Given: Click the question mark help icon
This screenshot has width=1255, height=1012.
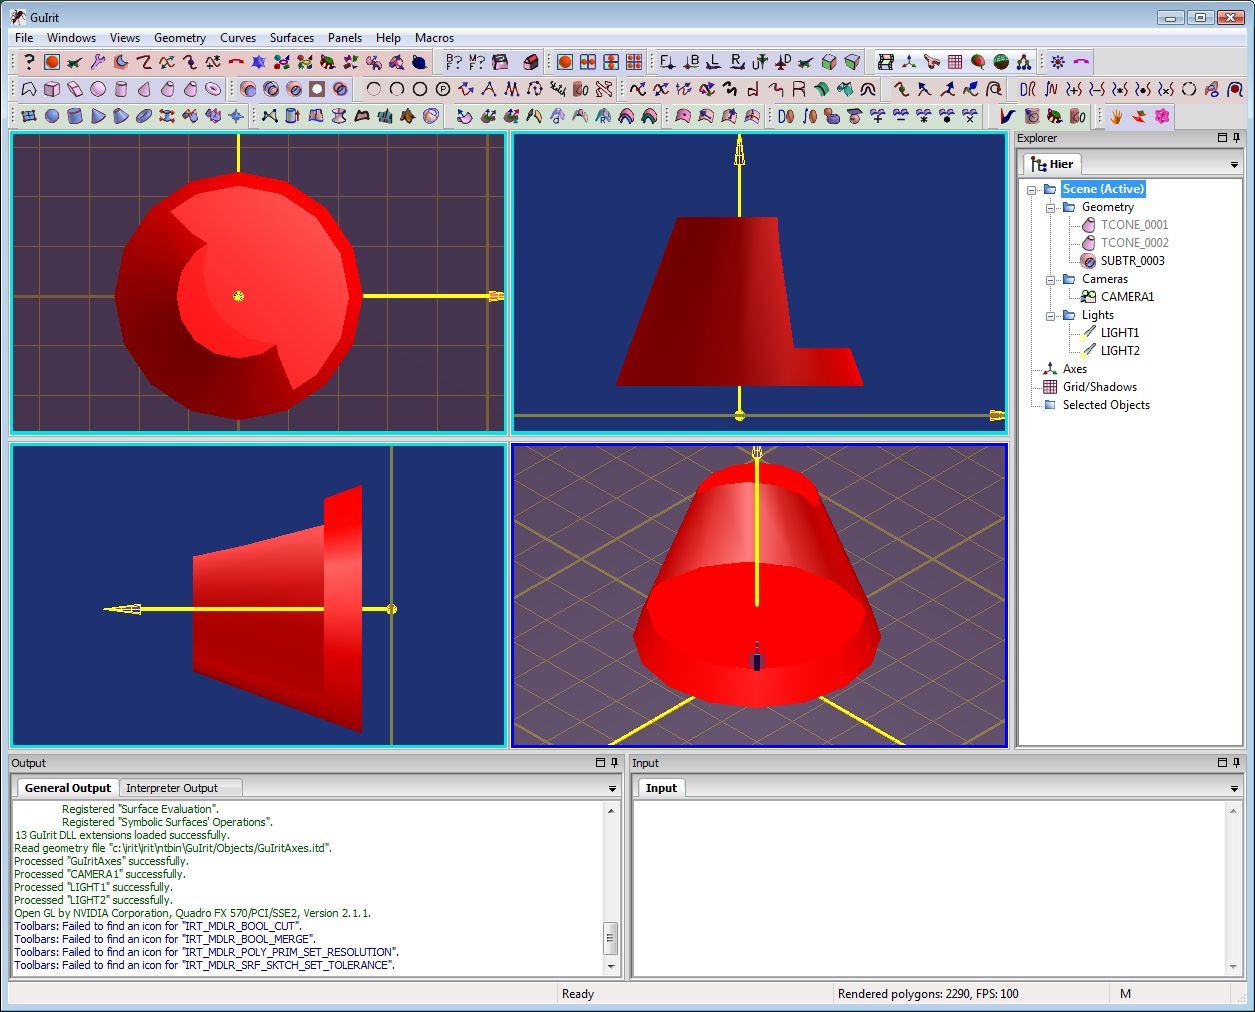Looking at the screenshot, I should click(29, 62).
